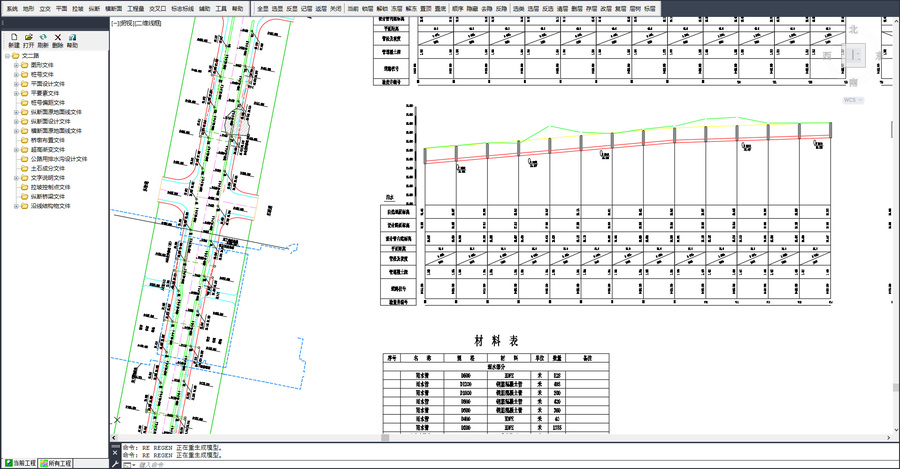The height and width of the screenshot is (469, 900).
Task: Click 选显 layer toolbar button
Action: [x=277, y=9]
